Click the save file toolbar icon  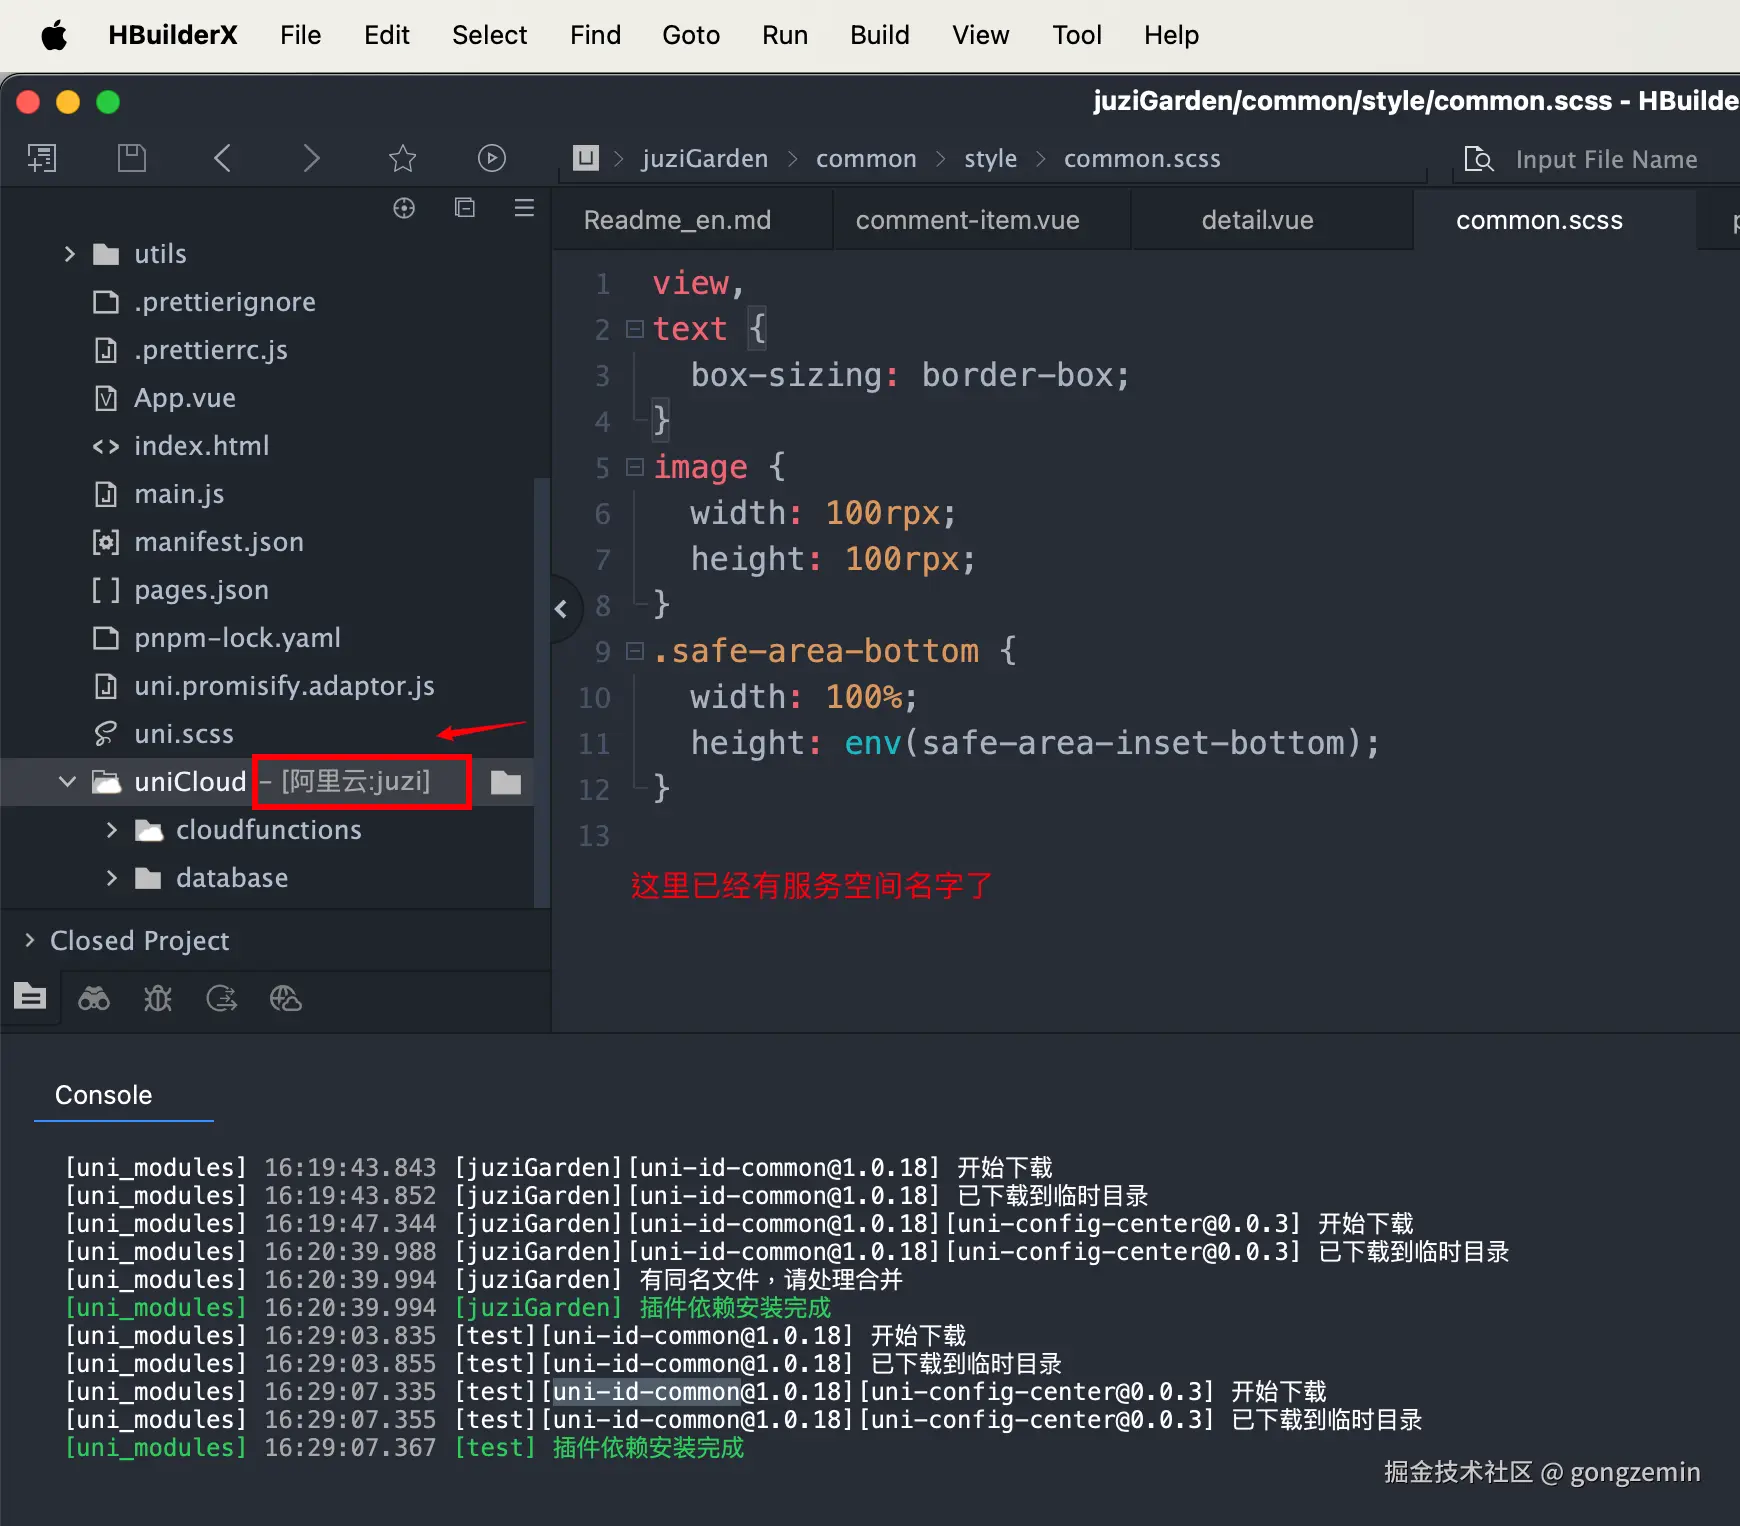132,158
